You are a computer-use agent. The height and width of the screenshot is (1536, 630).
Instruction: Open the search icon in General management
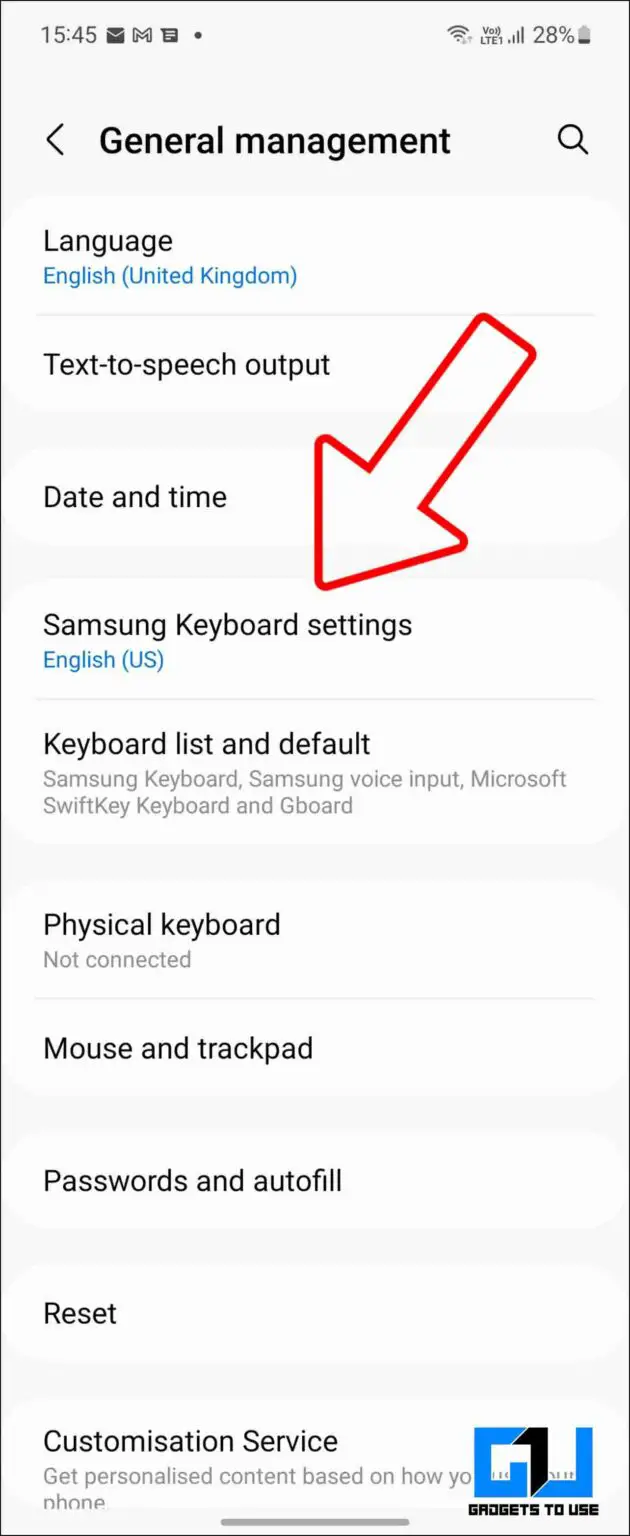point(573,140)
